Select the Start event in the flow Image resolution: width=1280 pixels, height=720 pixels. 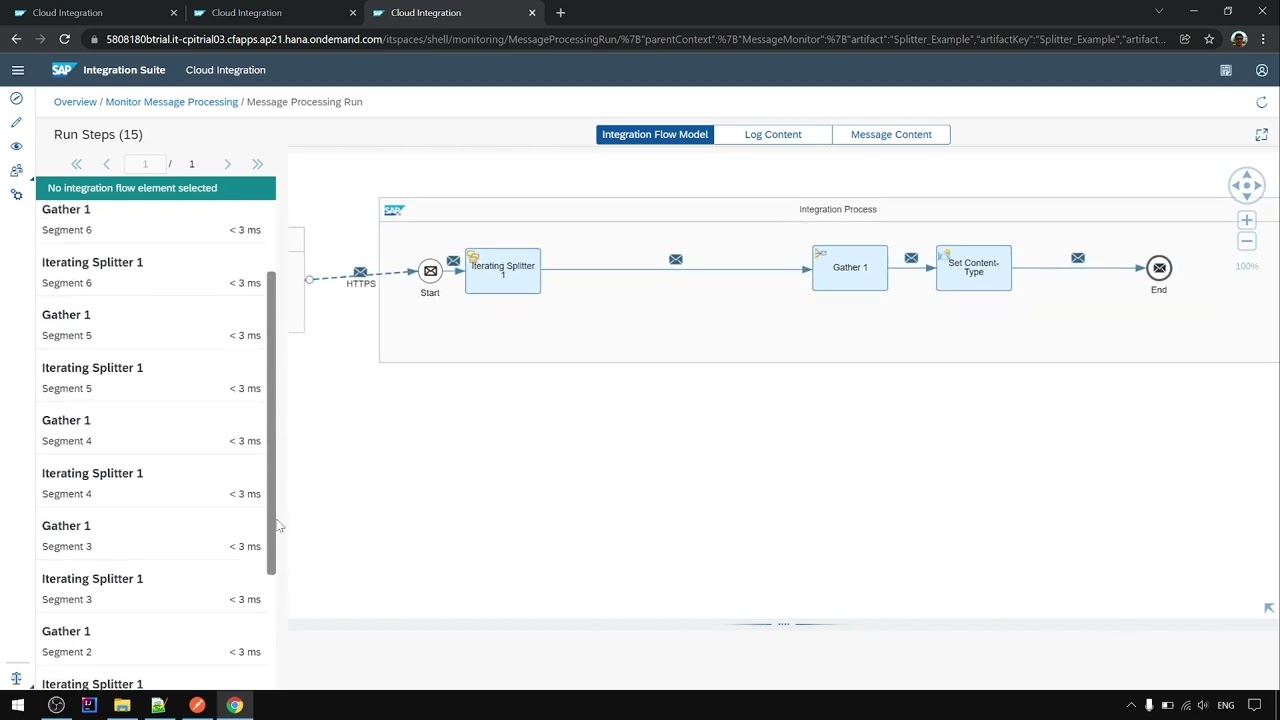coord(430,271)
